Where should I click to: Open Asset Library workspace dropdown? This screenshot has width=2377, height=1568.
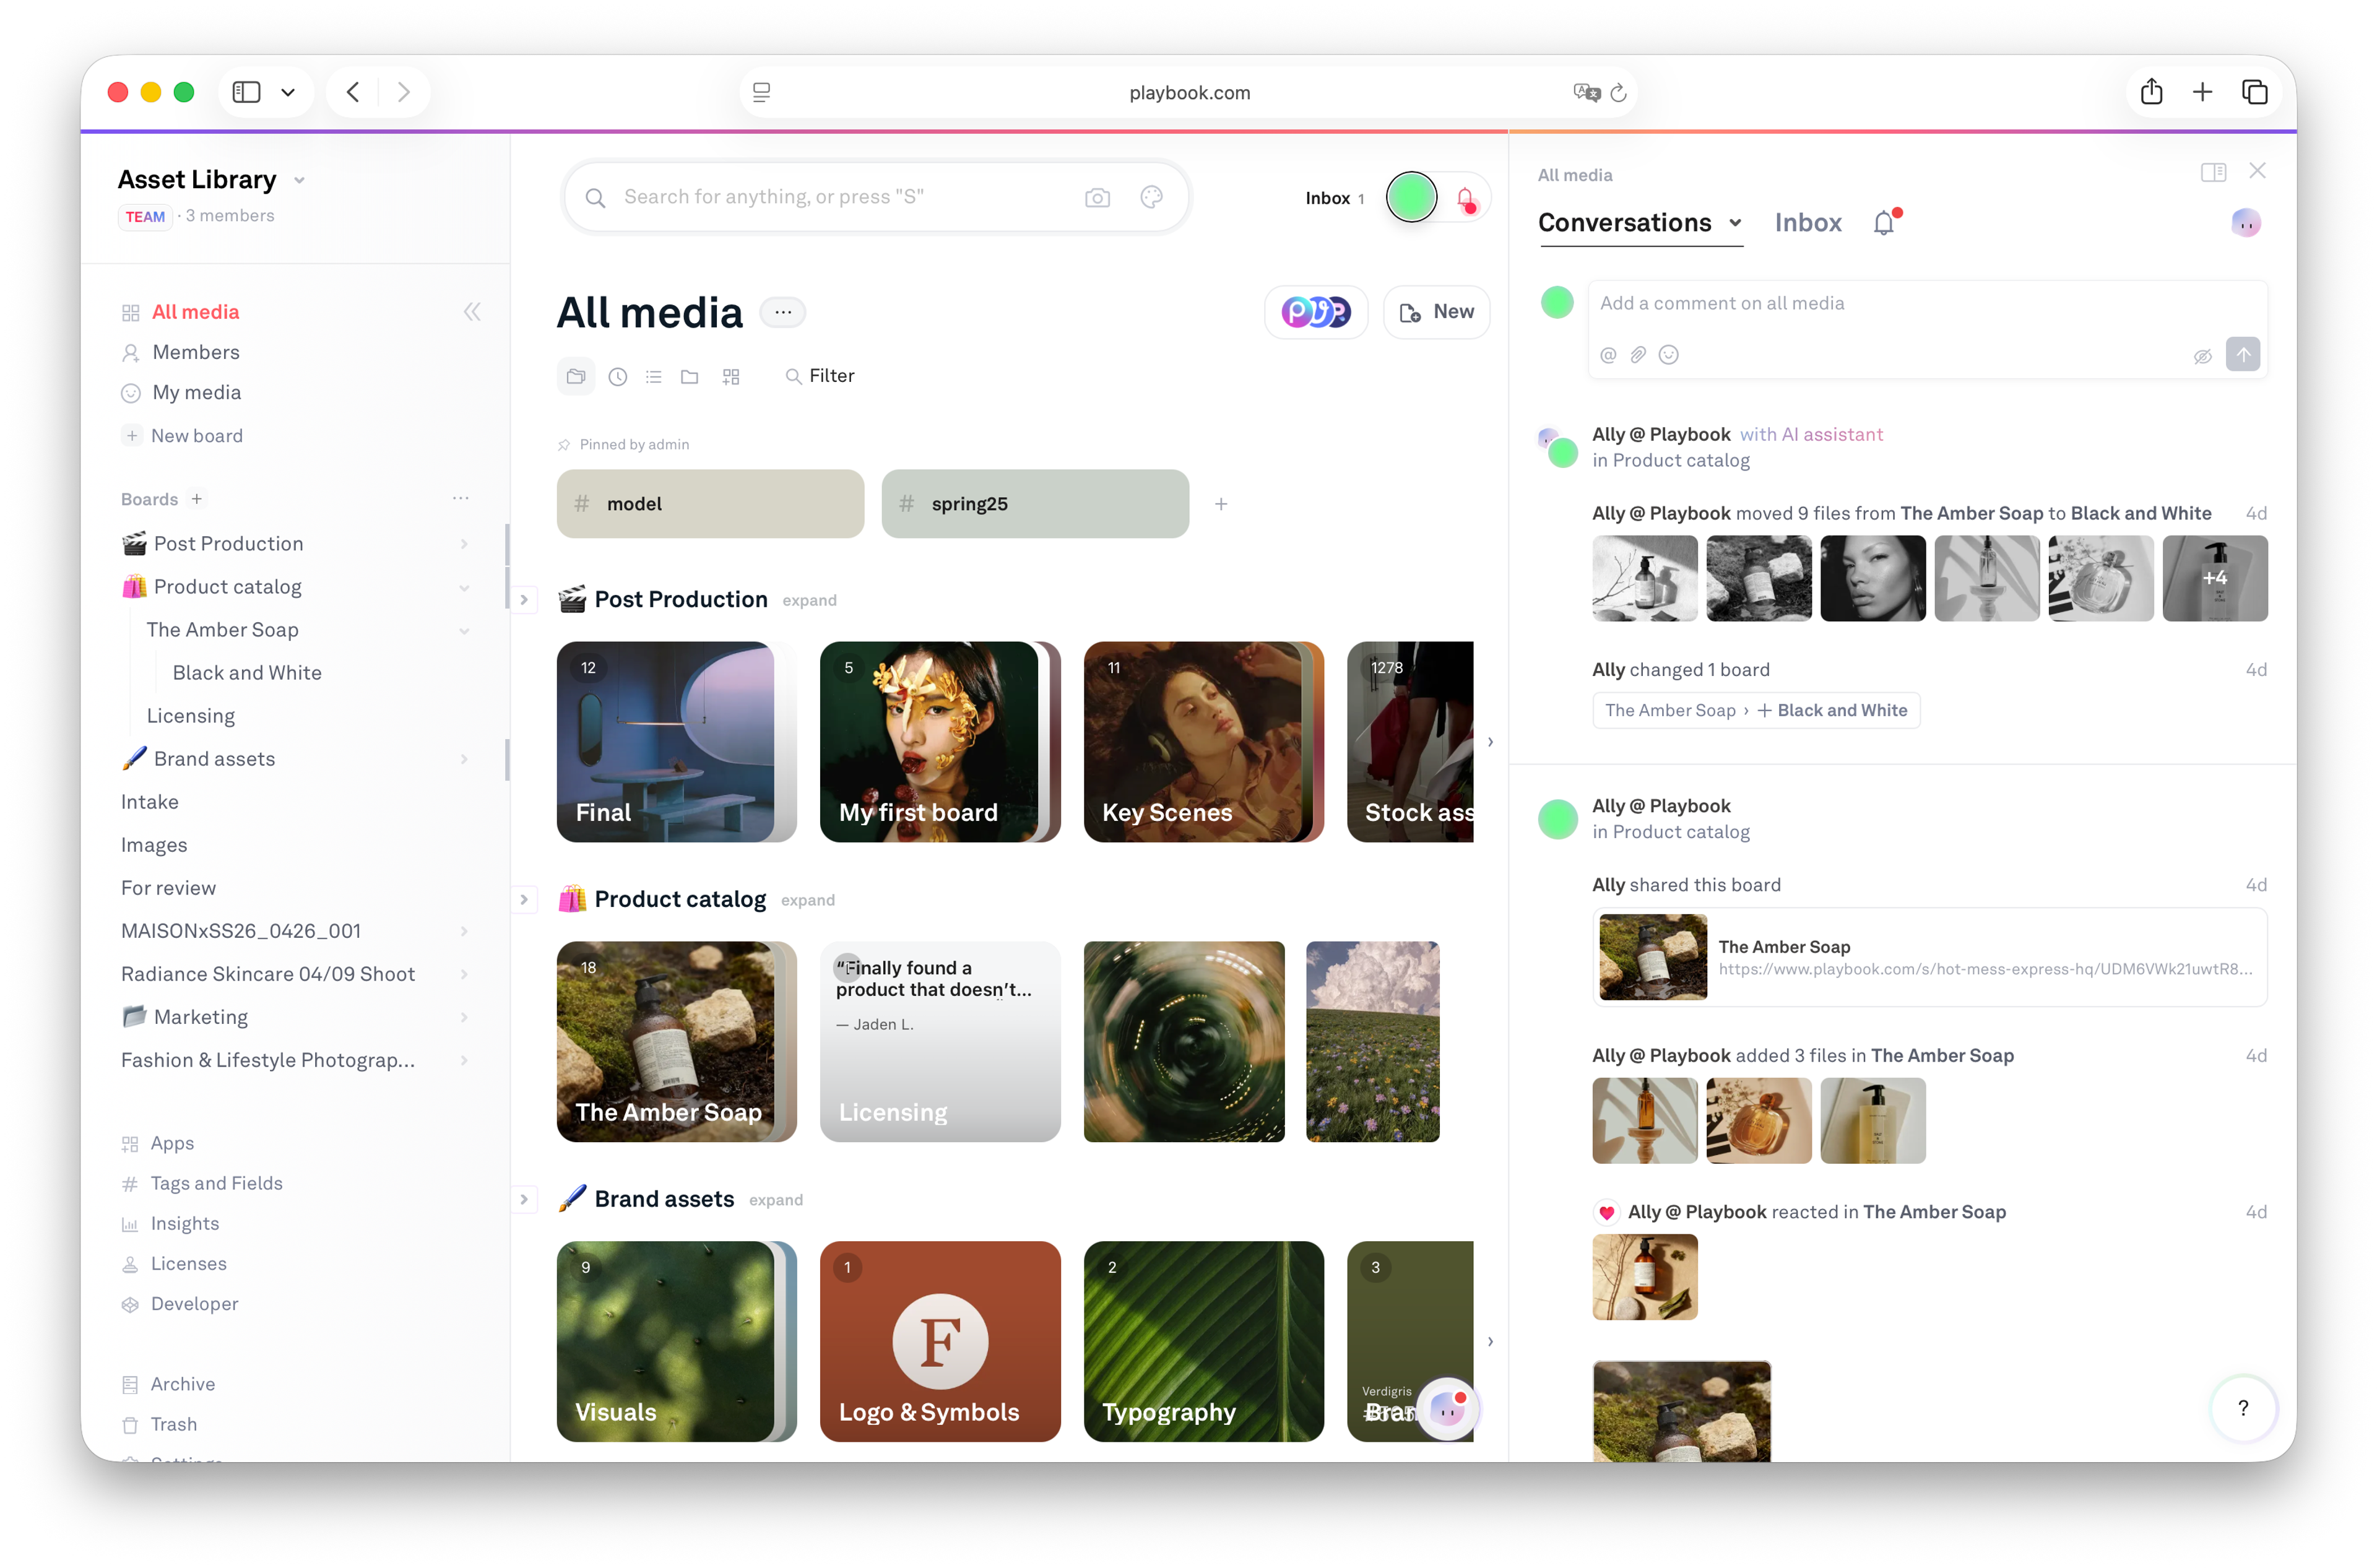(x=299, y=181)
